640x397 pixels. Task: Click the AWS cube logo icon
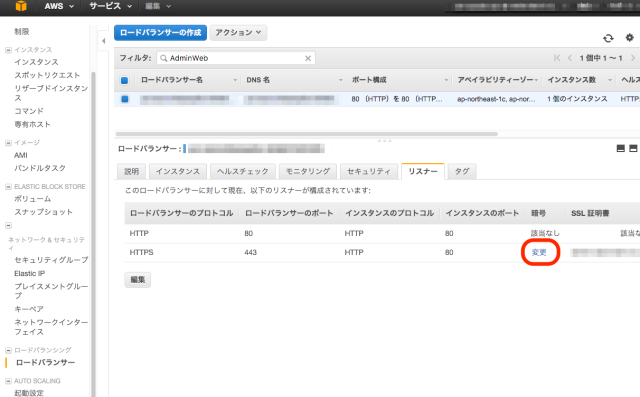[x=21, y=6]
